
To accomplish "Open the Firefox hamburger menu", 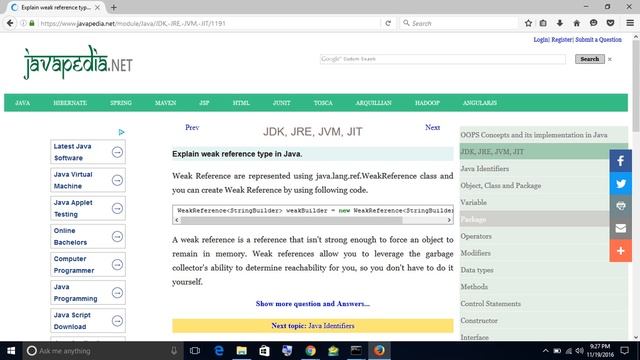I will pyautogui.click(x=630, y=23).
